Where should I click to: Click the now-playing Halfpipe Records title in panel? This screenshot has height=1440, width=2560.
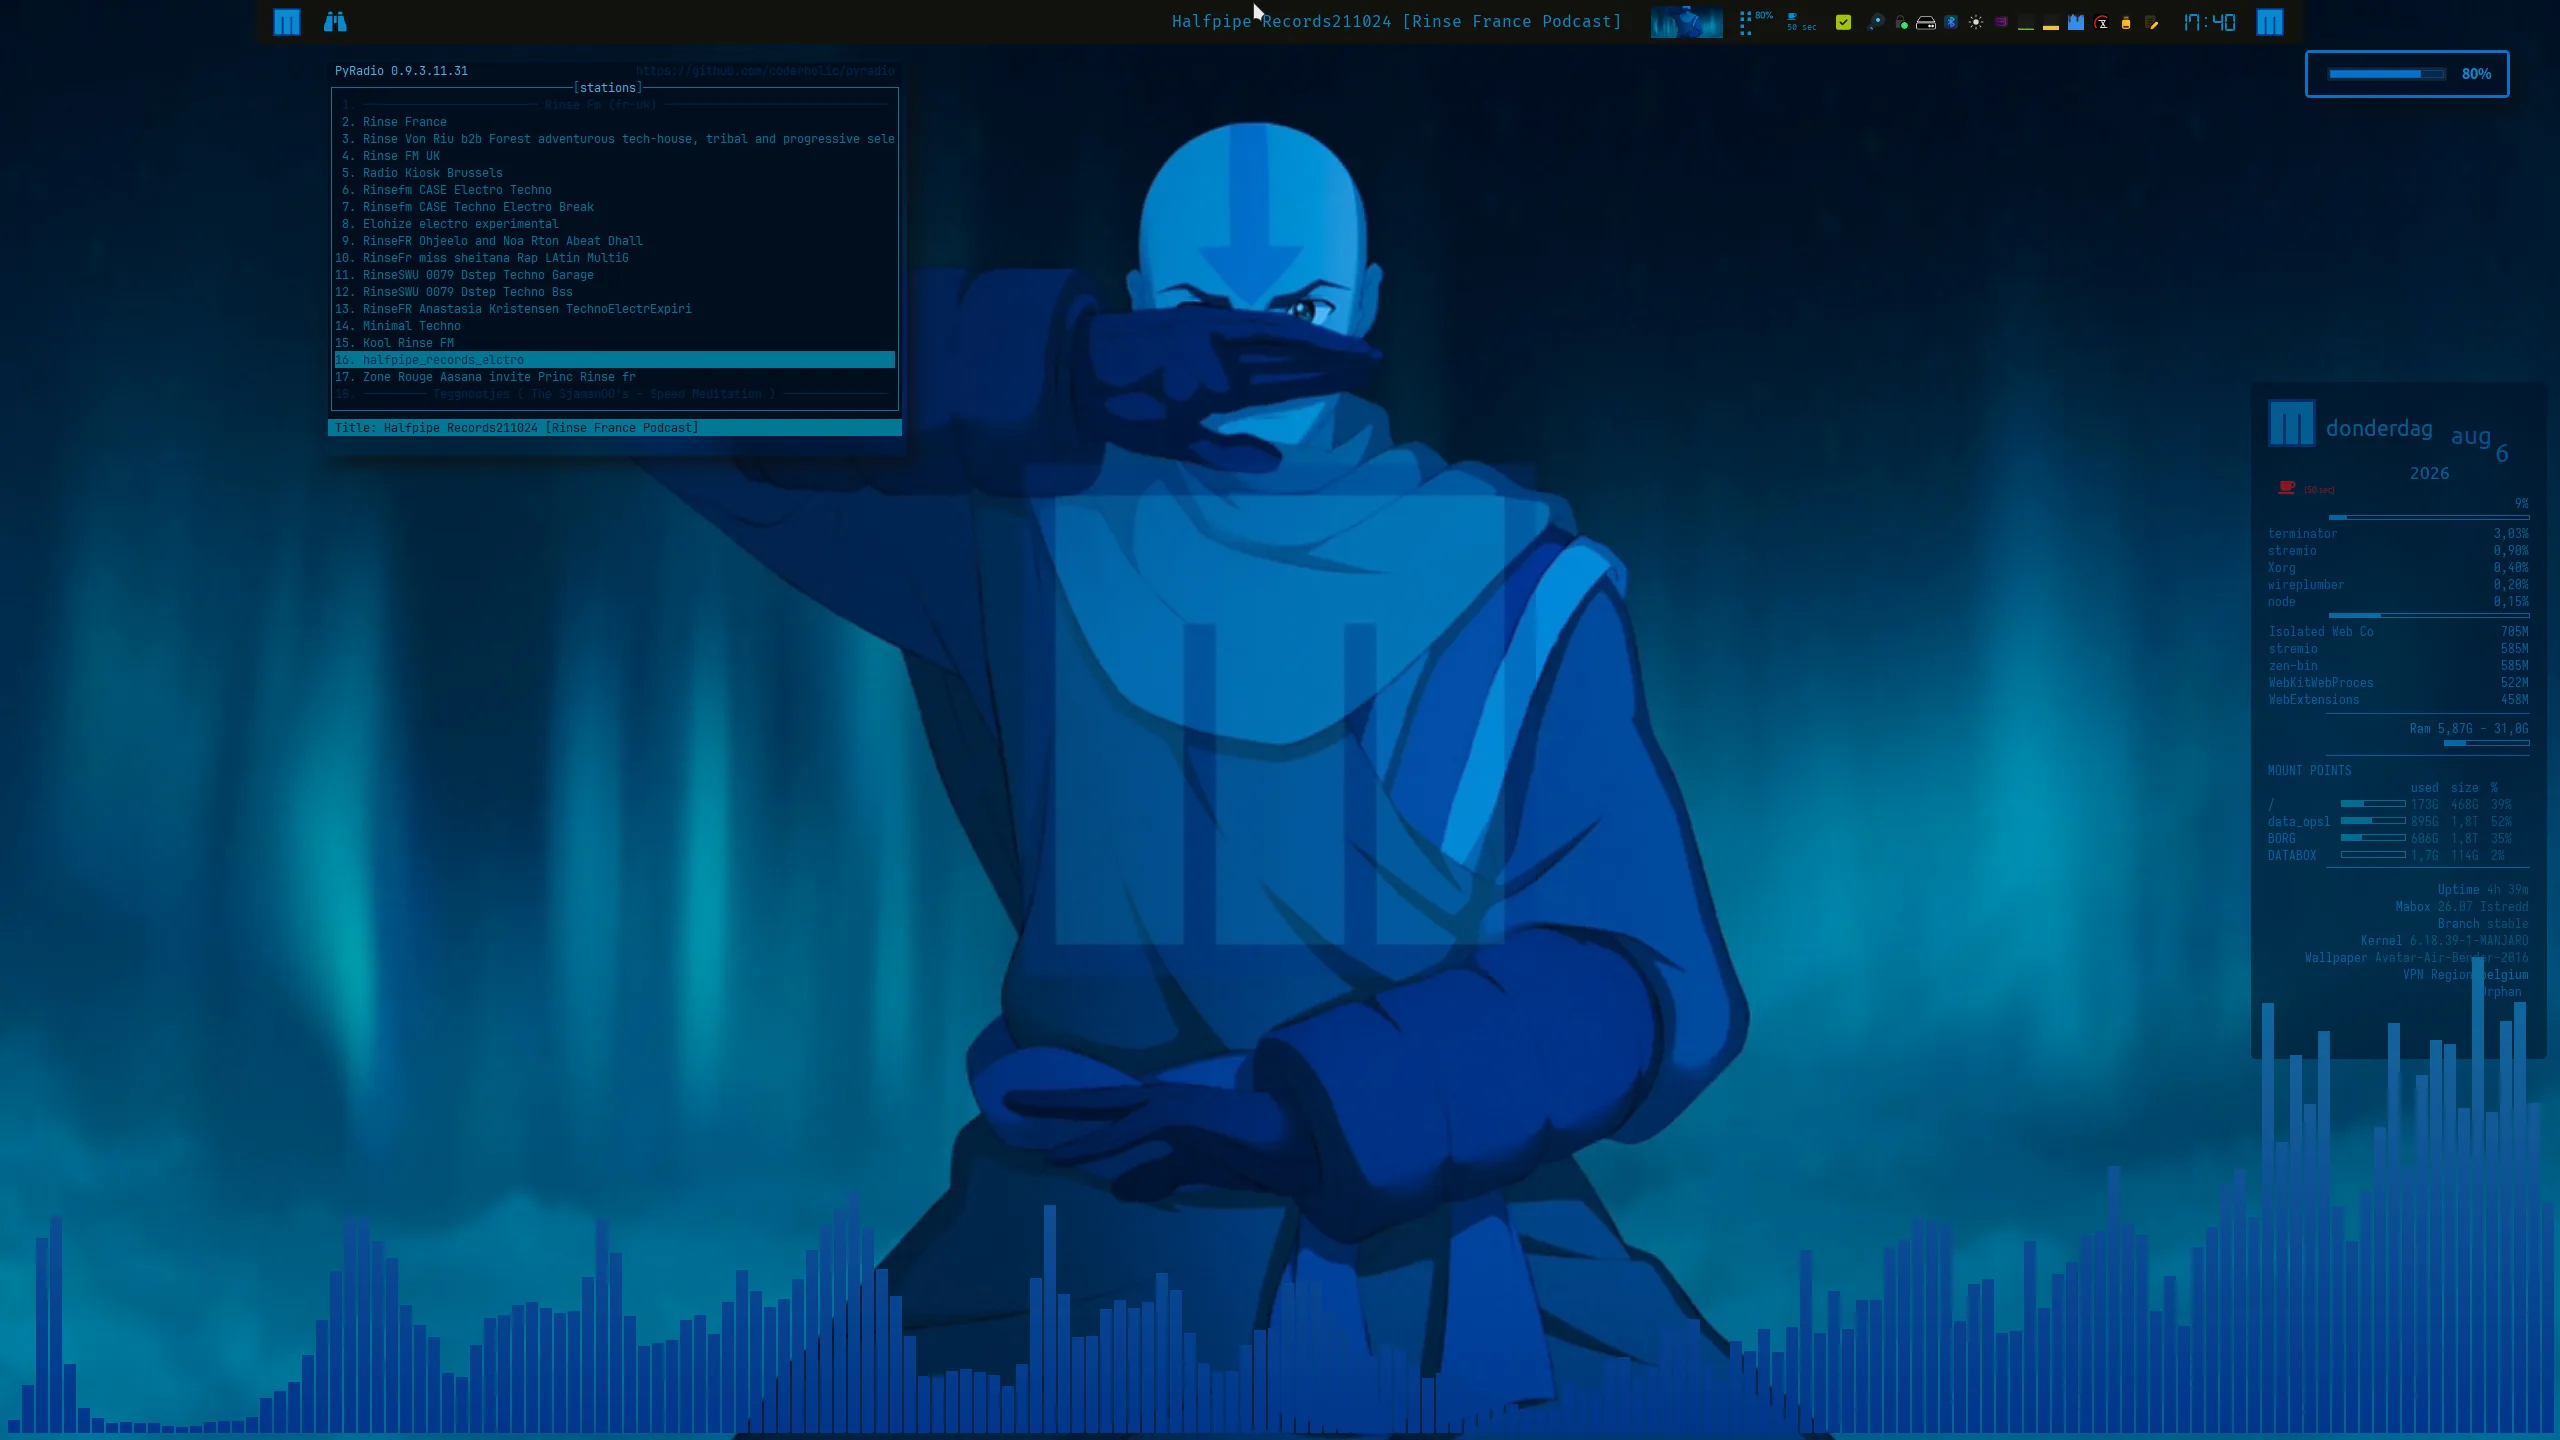(x=1396, y=22)
